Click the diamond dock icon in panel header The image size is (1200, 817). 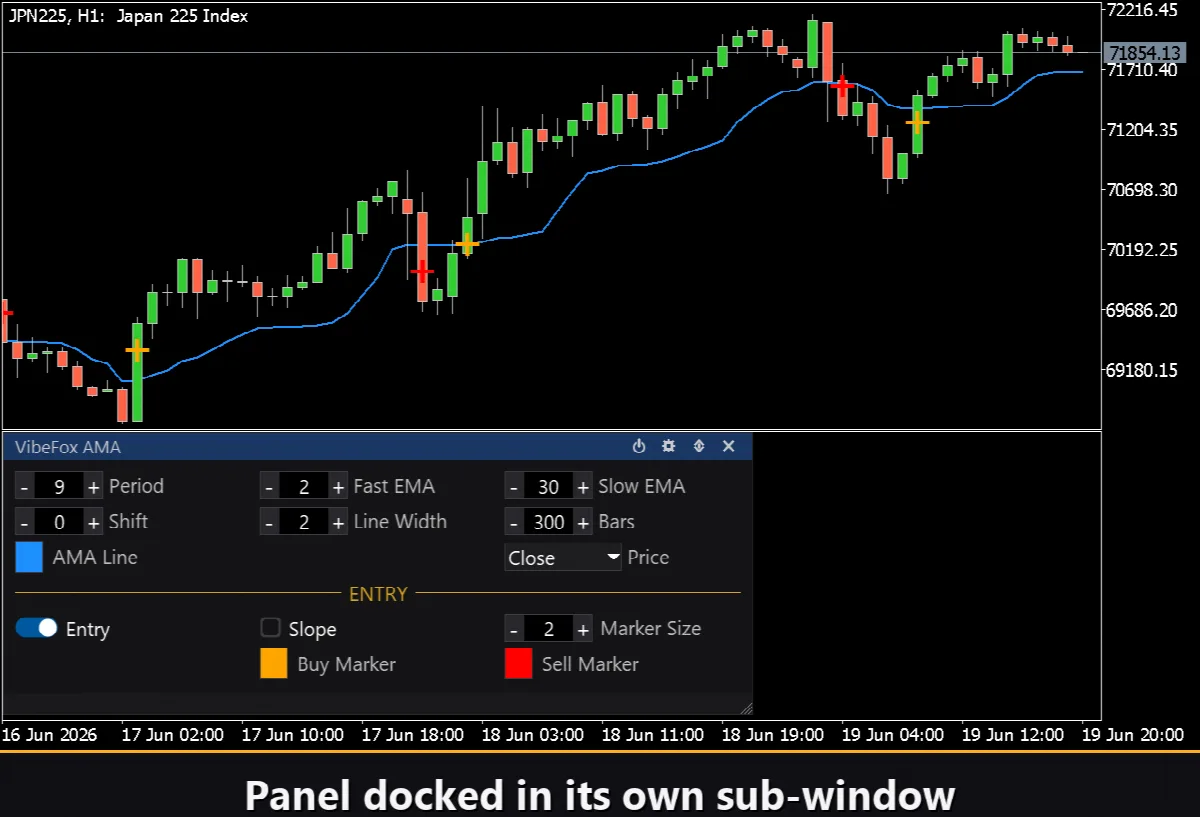[699, 447]
